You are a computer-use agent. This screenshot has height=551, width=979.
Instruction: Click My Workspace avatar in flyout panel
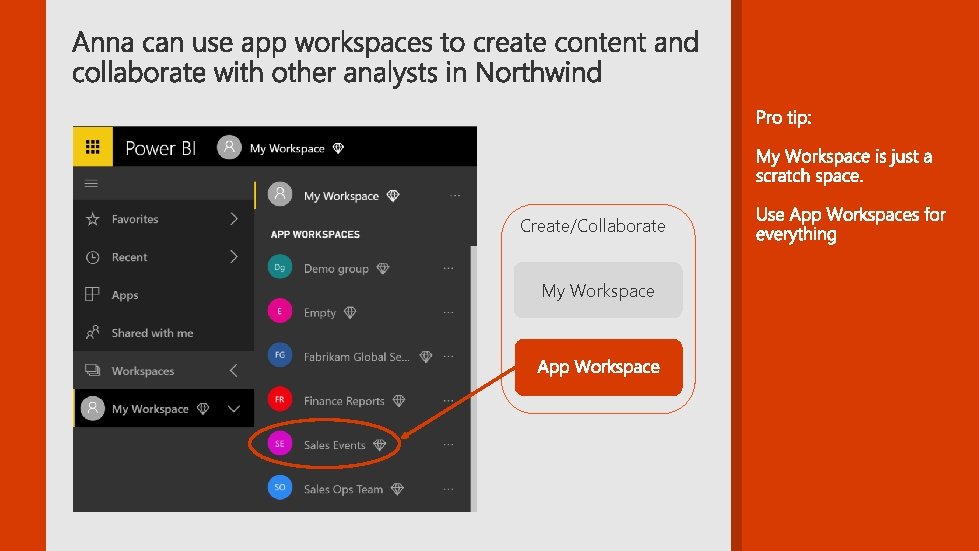coord(280,195)
